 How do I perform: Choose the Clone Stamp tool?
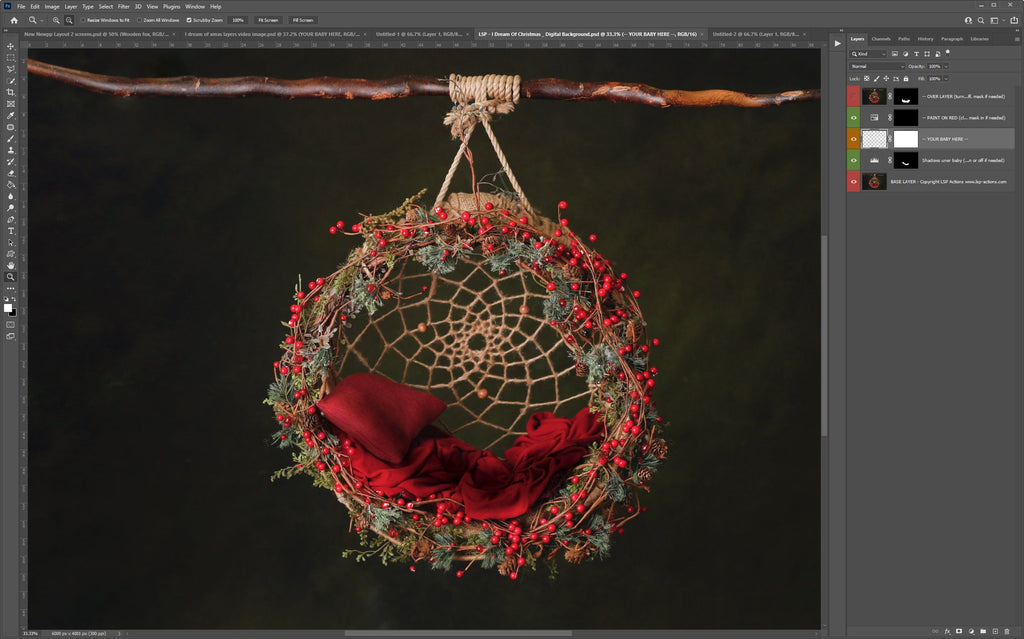[x=11, y=150]
